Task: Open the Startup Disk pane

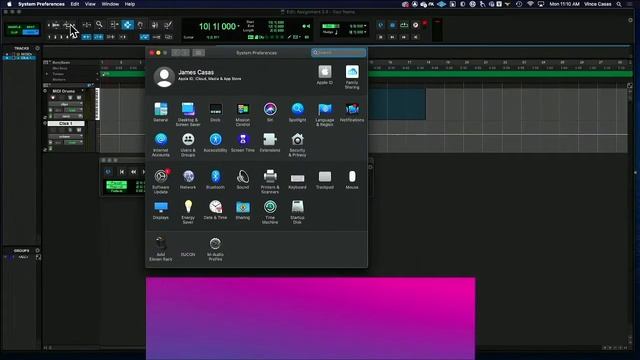Action: pos(297,212)
